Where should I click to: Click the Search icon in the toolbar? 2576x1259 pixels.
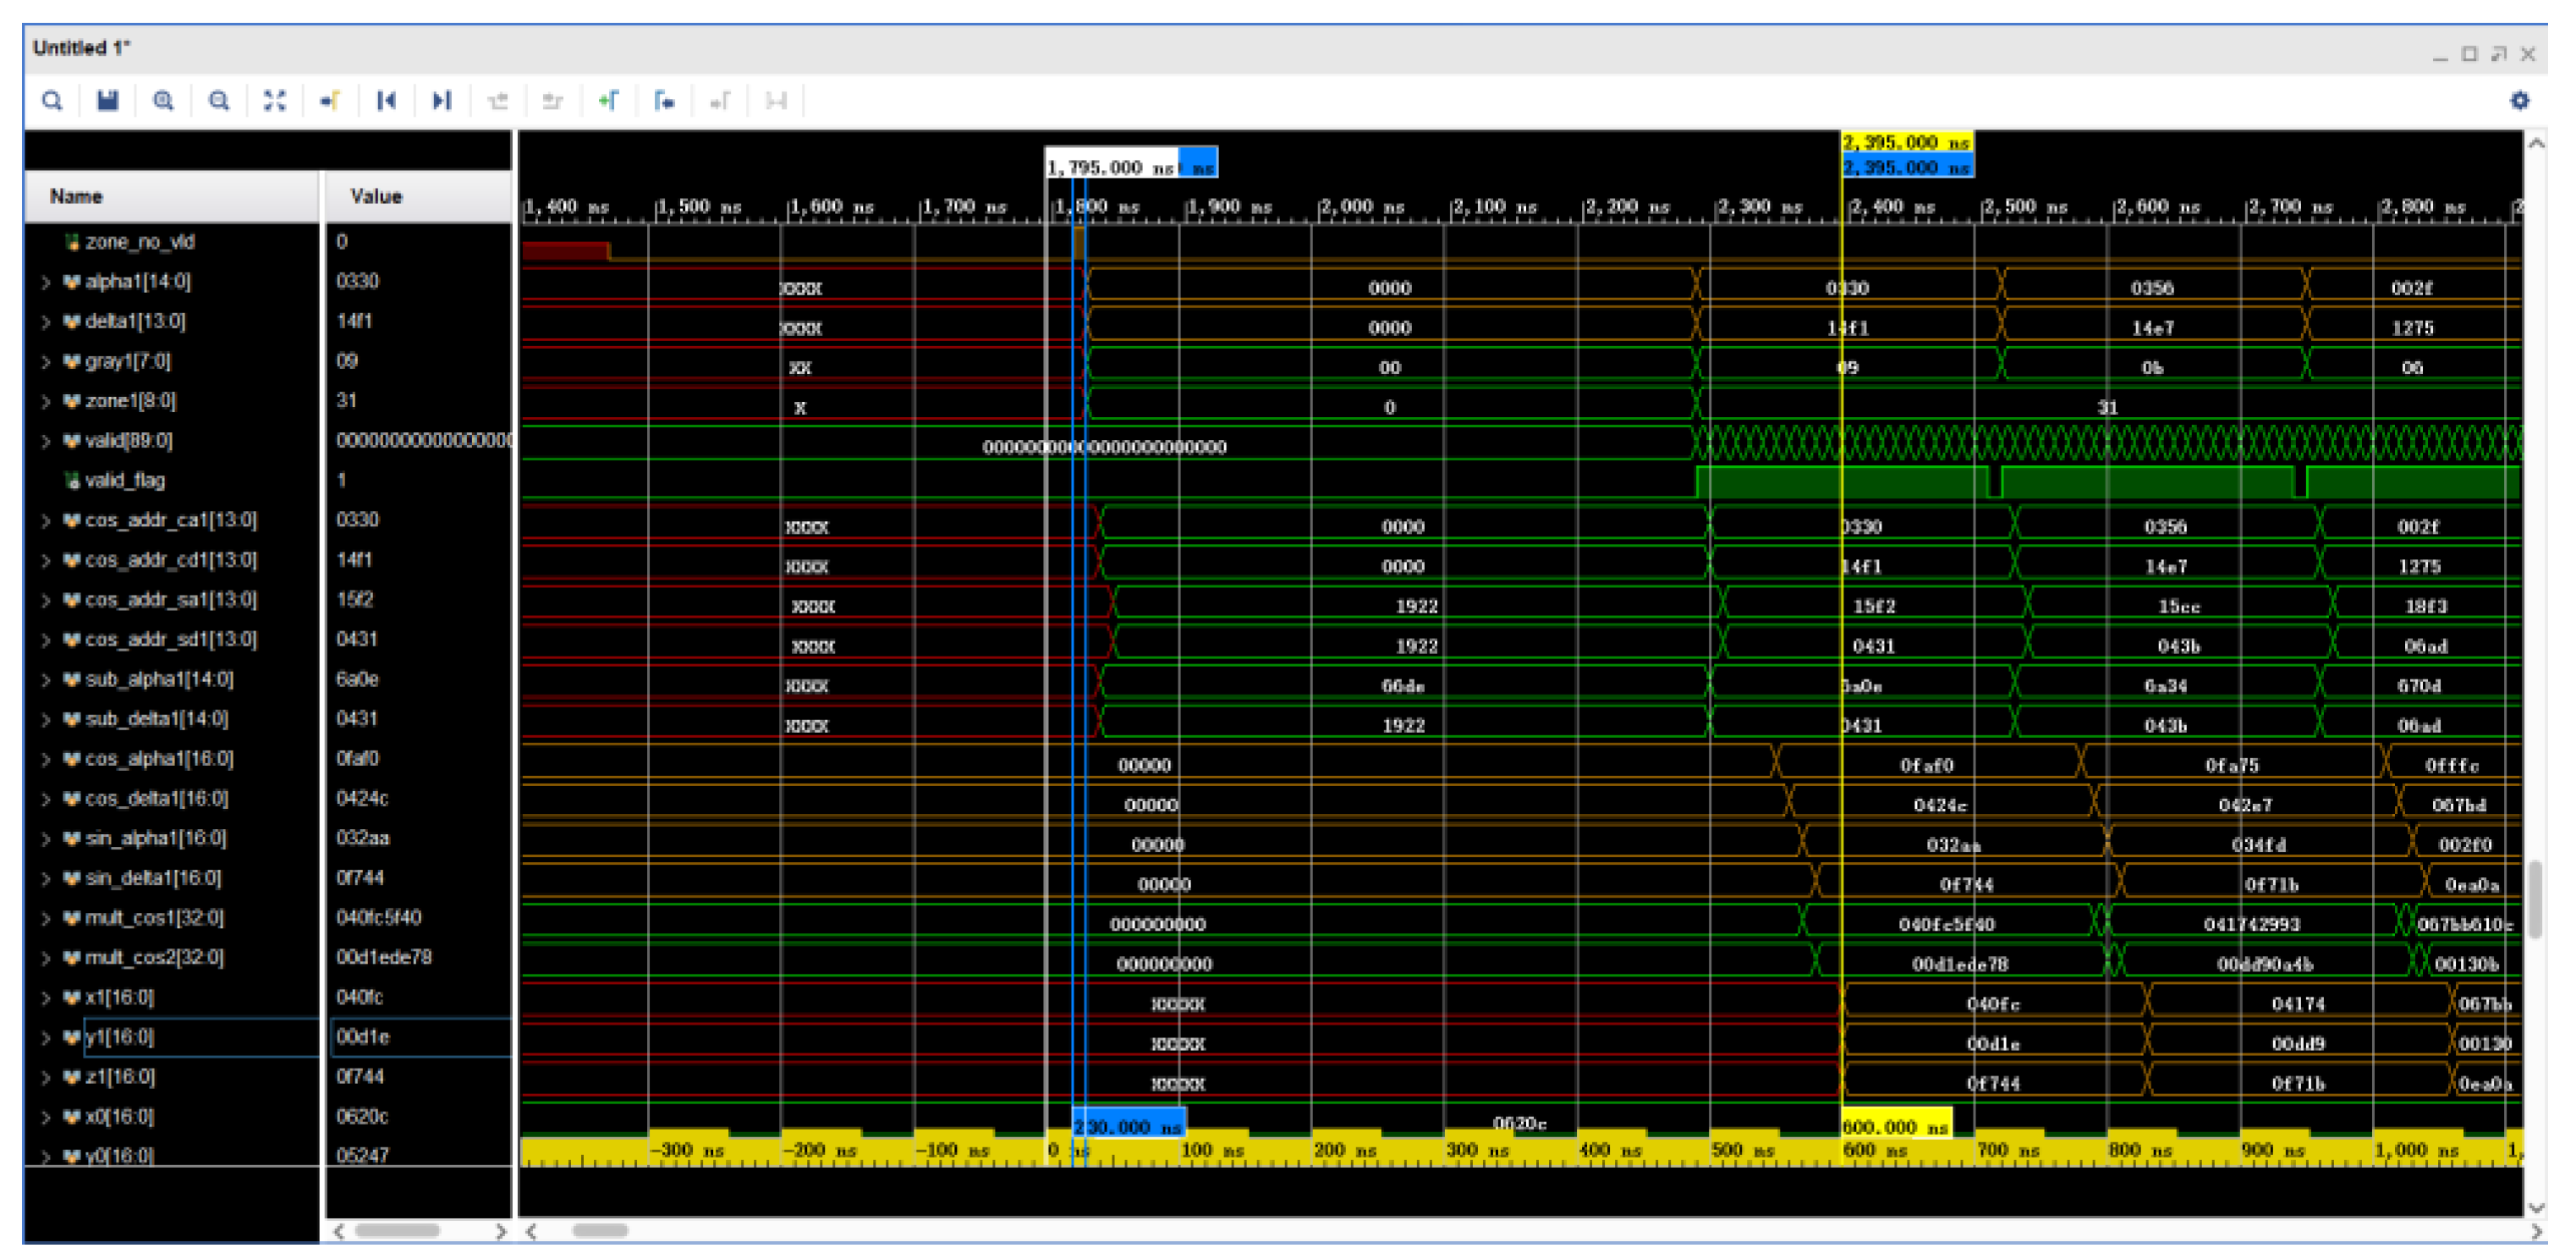click(x=52, y=101)
